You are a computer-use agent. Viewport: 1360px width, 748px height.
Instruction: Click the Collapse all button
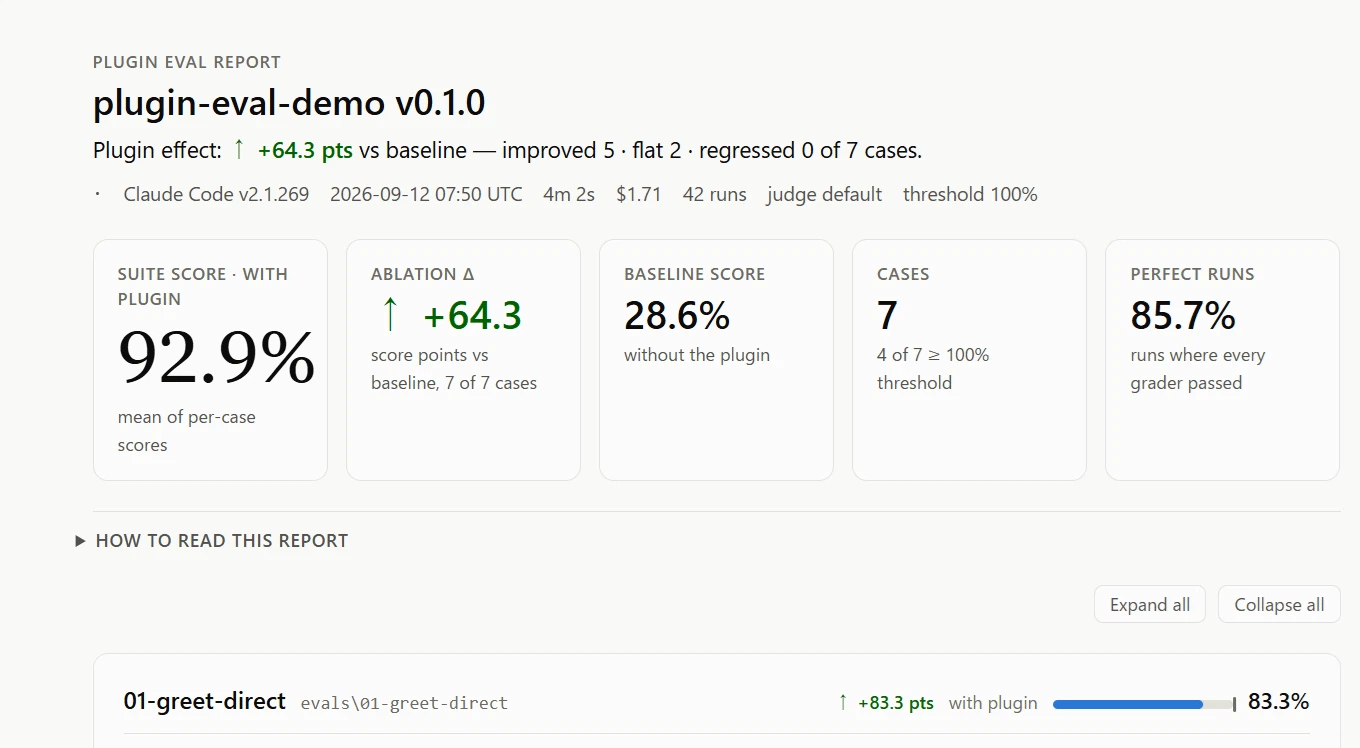[1279, 605]
